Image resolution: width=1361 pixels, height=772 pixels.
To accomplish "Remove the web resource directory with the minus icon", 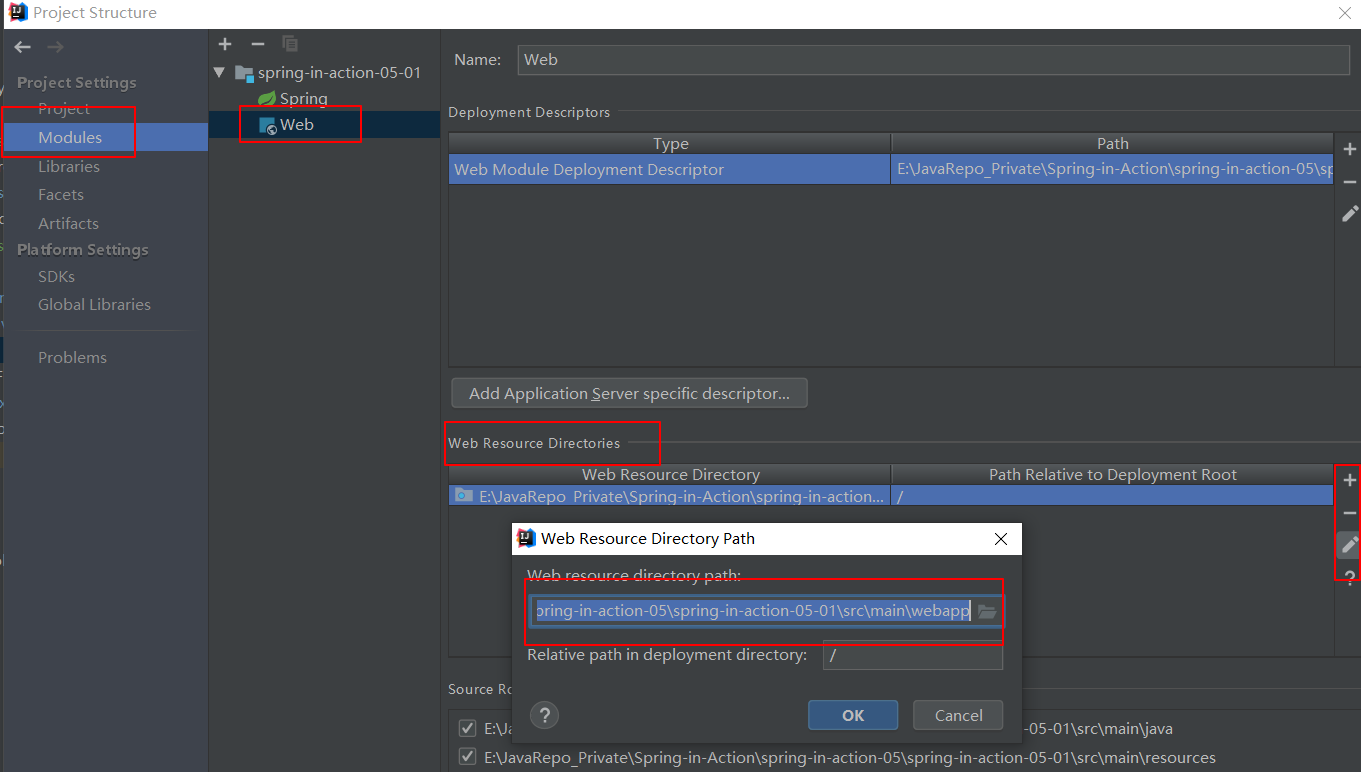I will click(x=1350, y=512).
